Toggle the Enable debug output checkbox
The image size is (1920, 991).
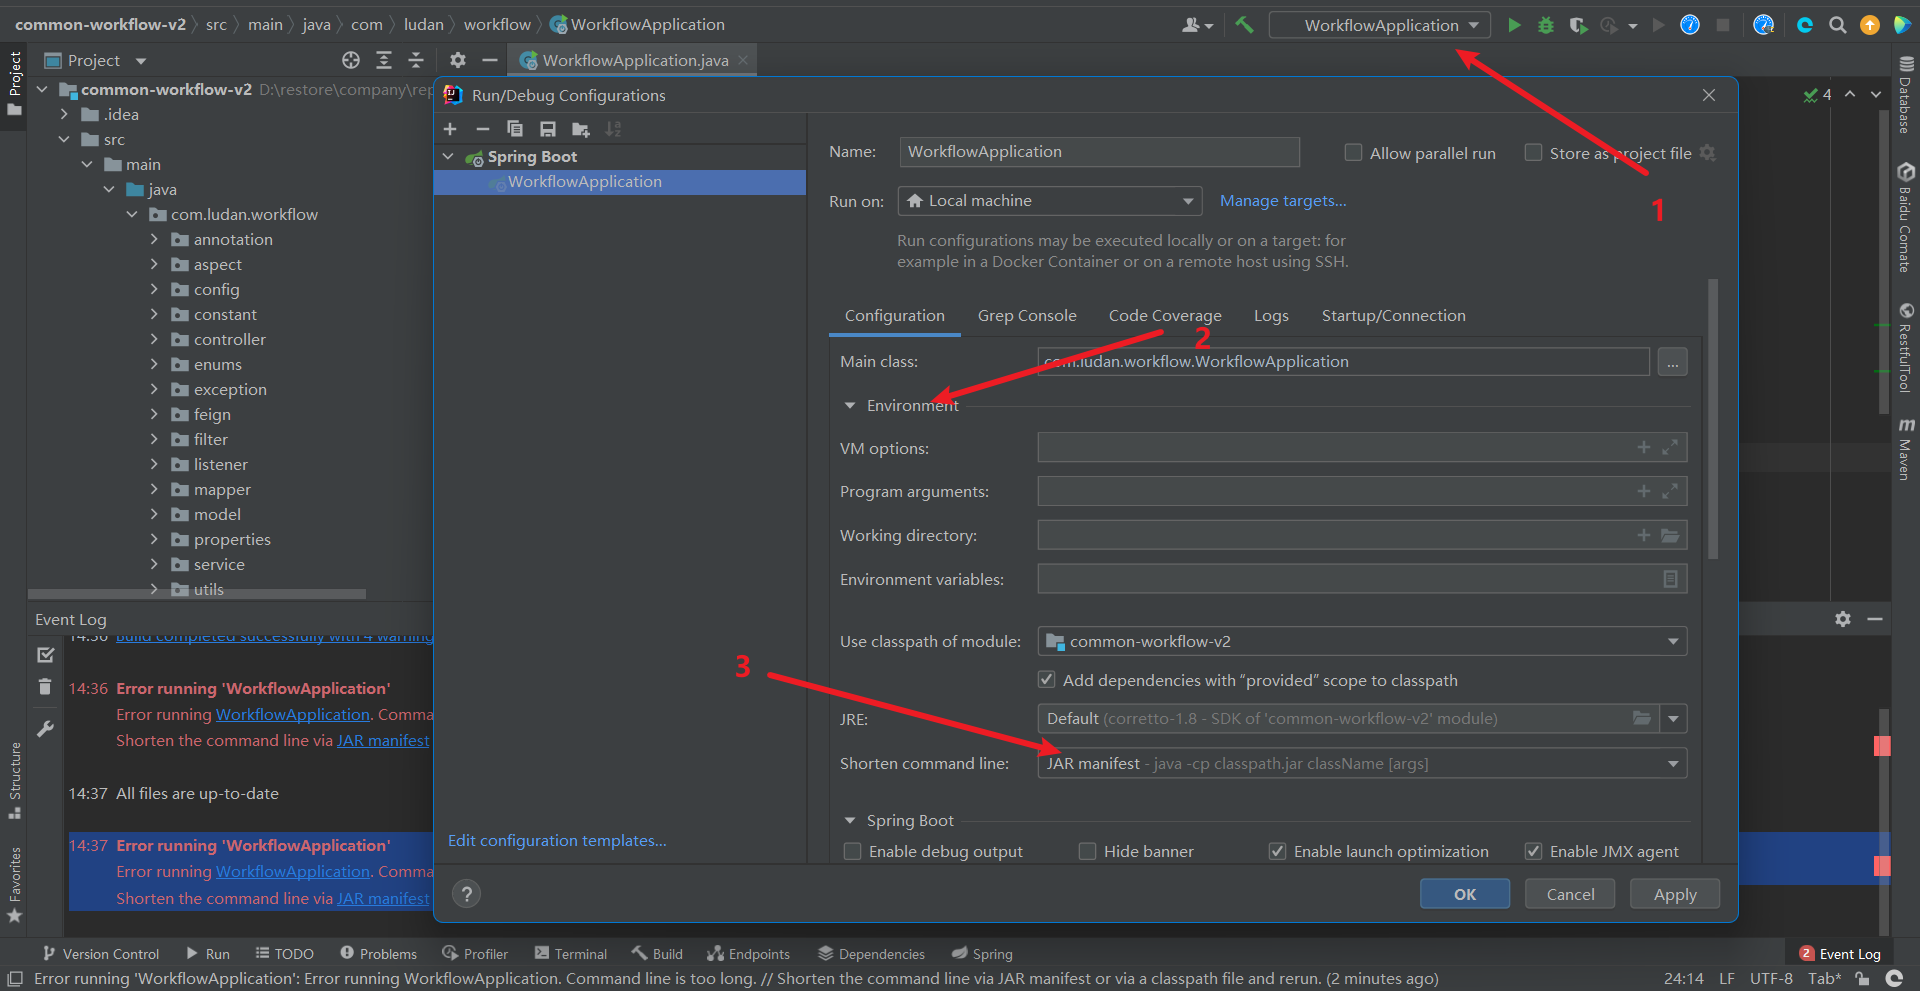tap(852, 851)
